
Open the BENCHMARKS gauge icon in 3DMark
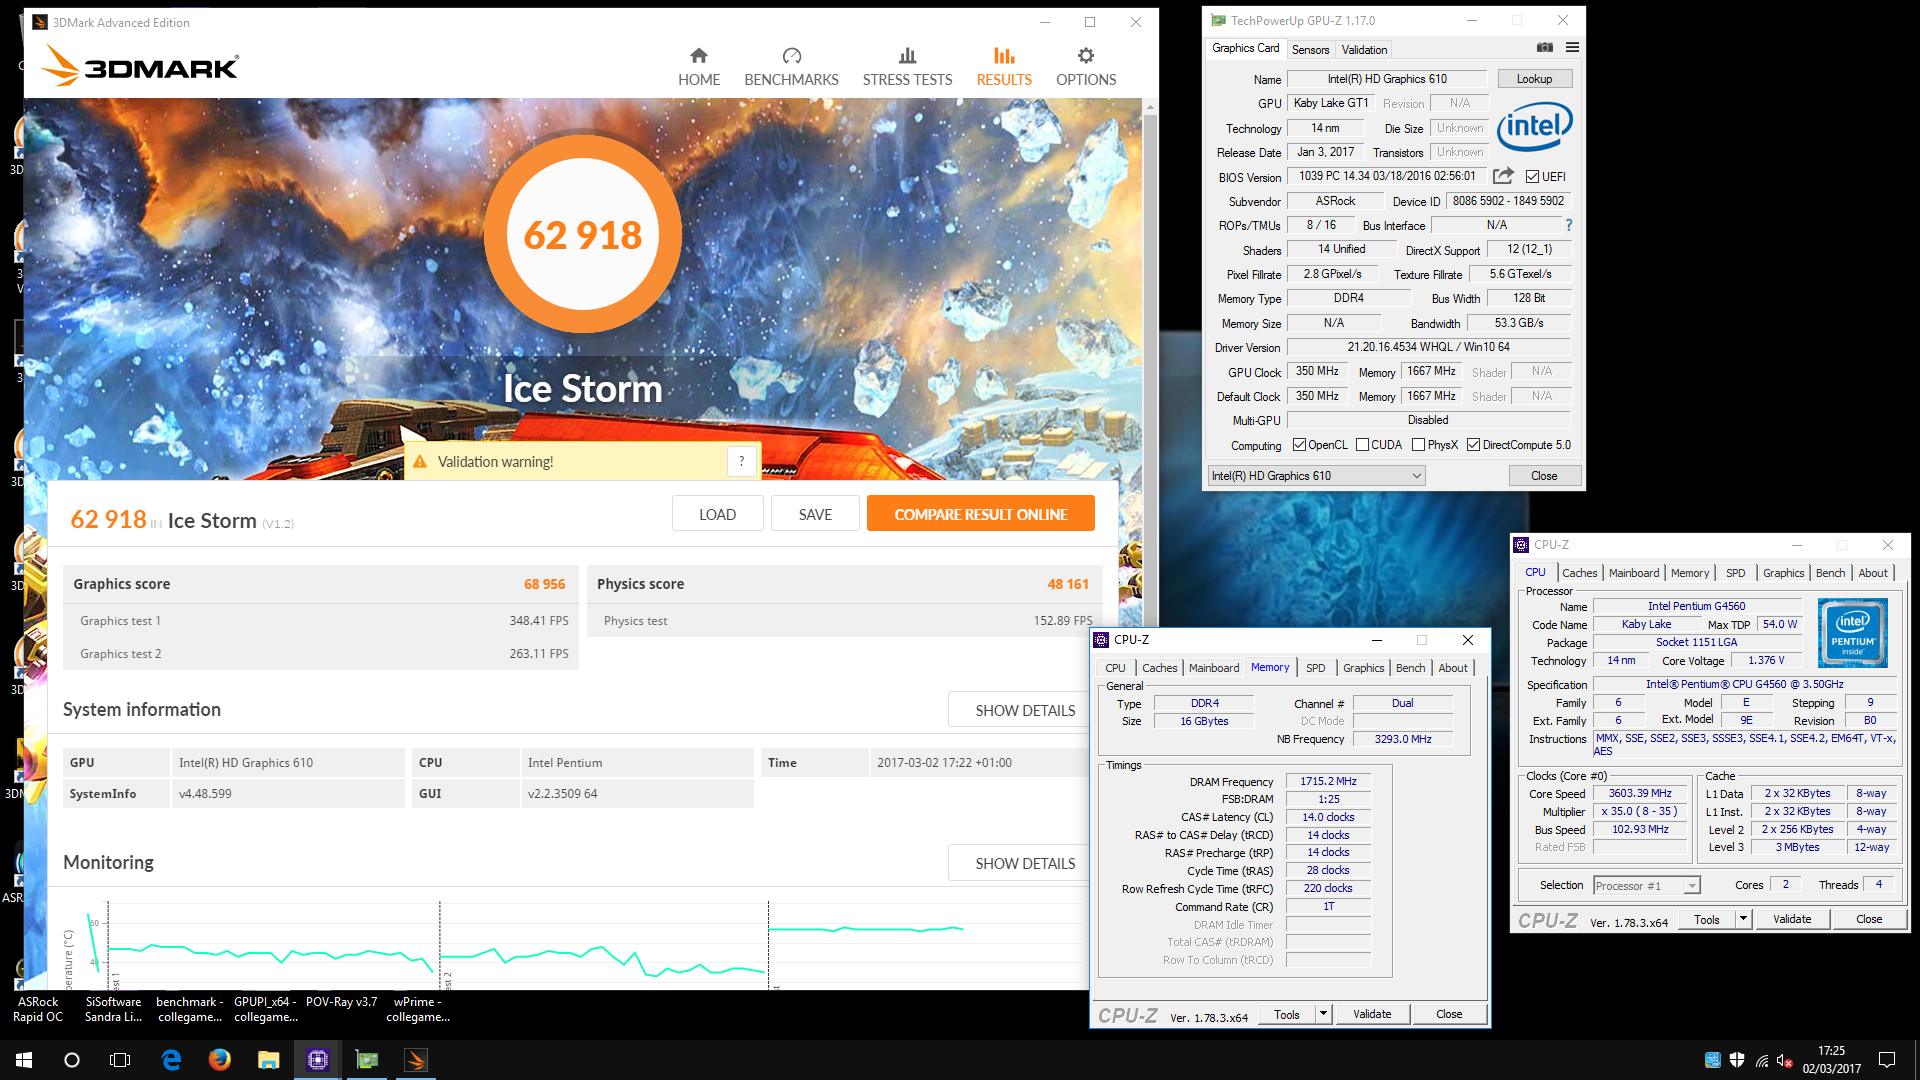(x=791, y=56)
